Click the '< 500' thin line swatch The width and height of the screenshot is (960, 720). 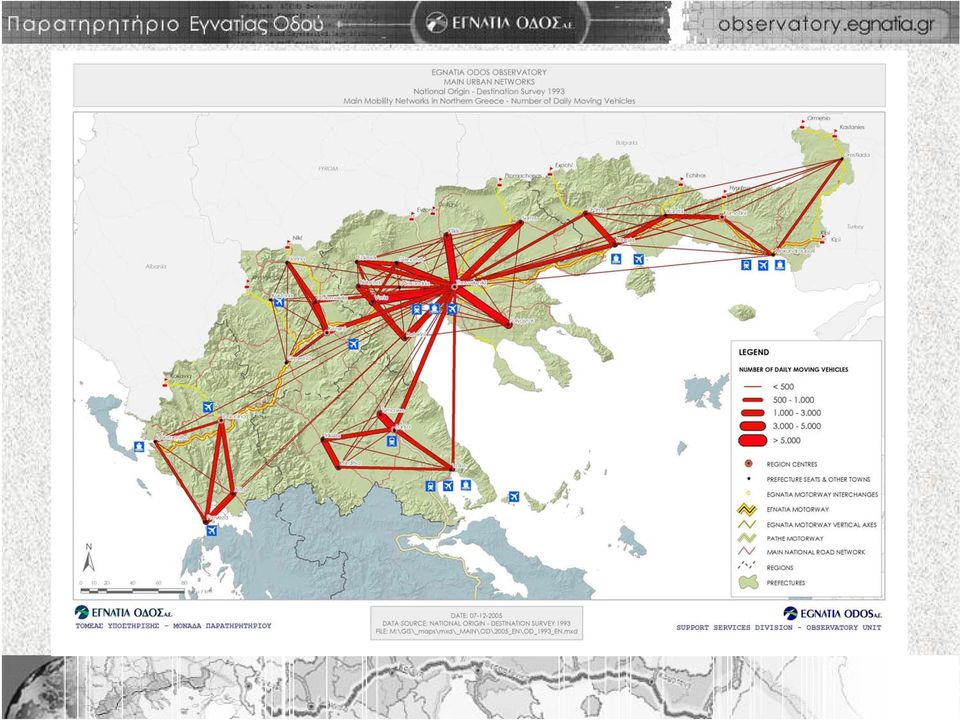[x=752, y=387]
